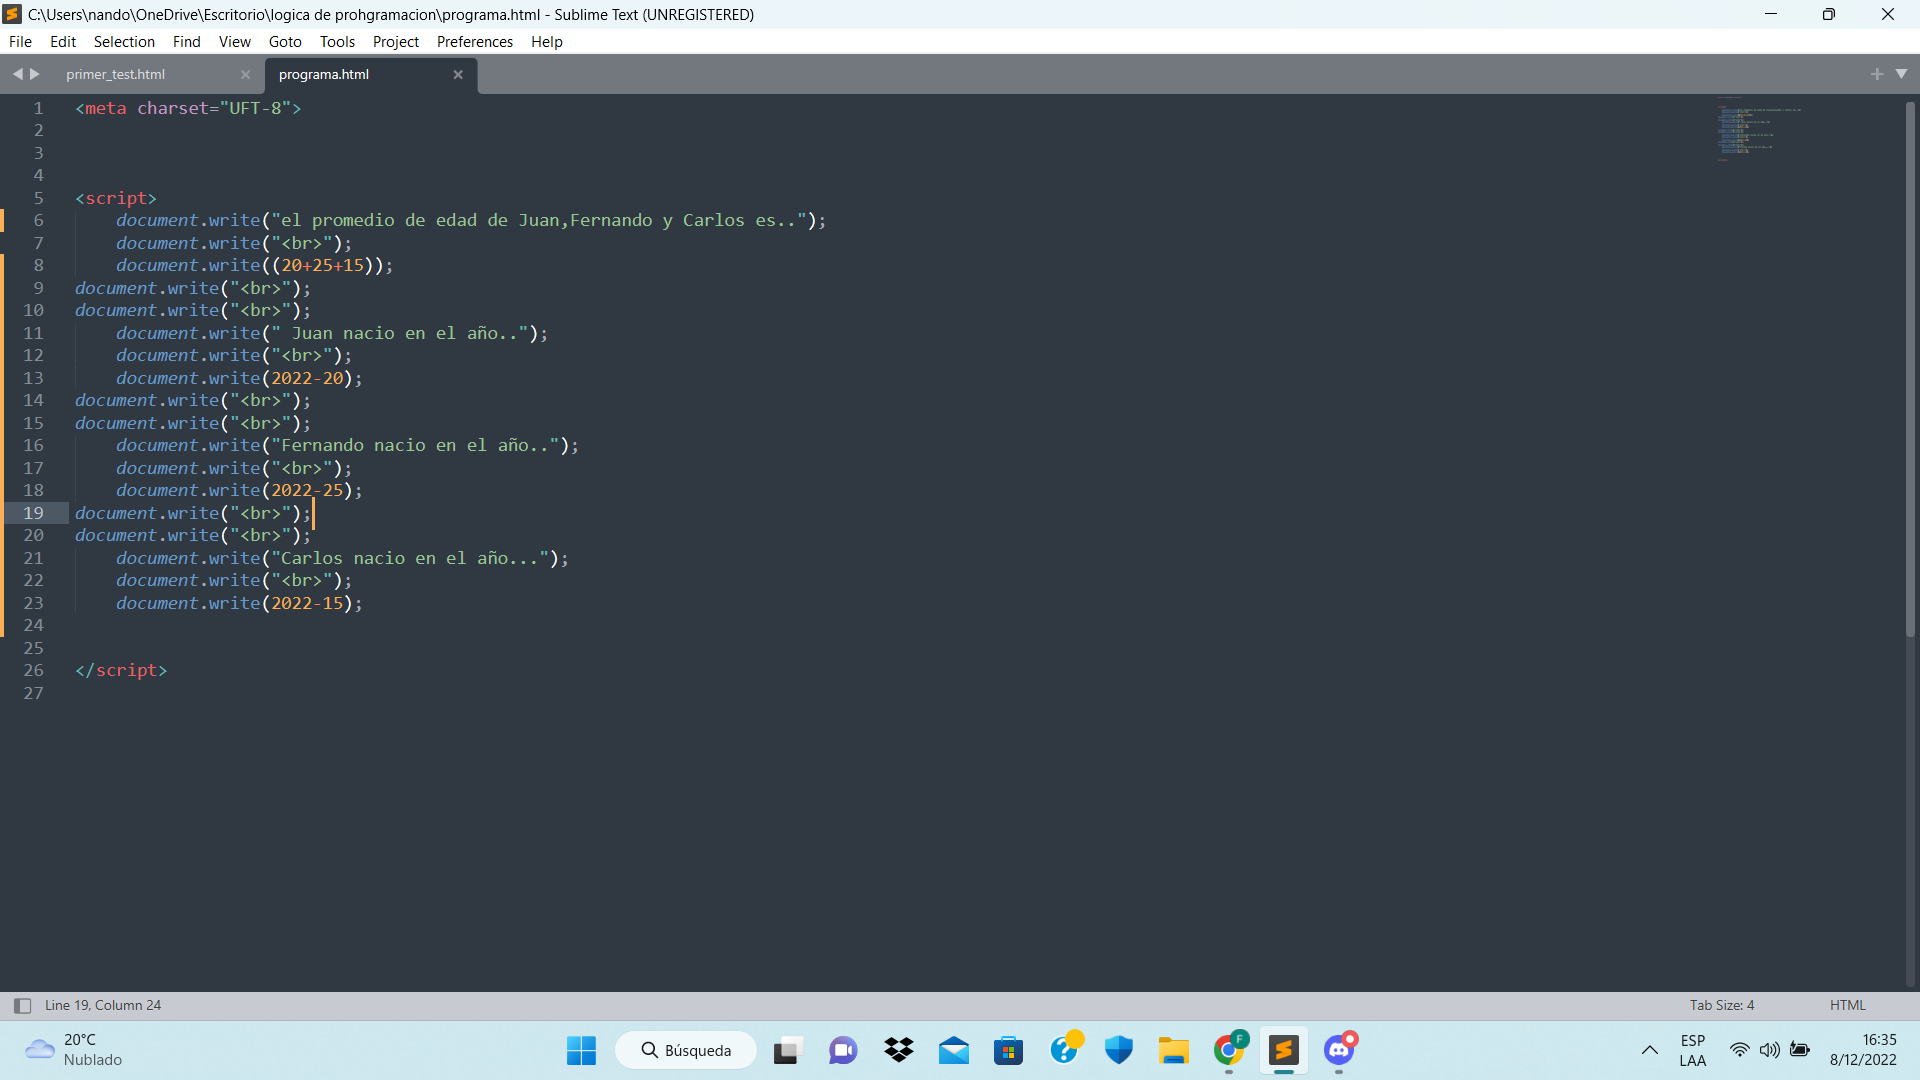This screenshot has height=1080, width=1920.
Task: Close the programa.html tab
Action: [458, 74]
